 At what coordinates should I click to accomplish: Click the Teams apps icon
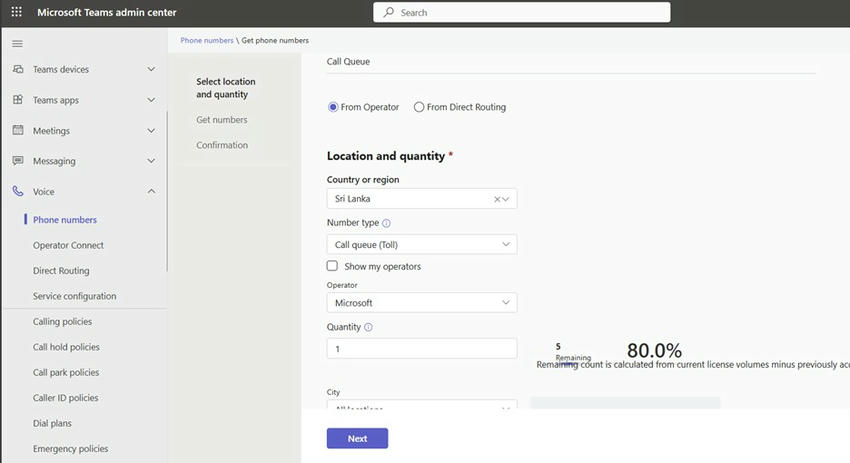tap(18, 100)
